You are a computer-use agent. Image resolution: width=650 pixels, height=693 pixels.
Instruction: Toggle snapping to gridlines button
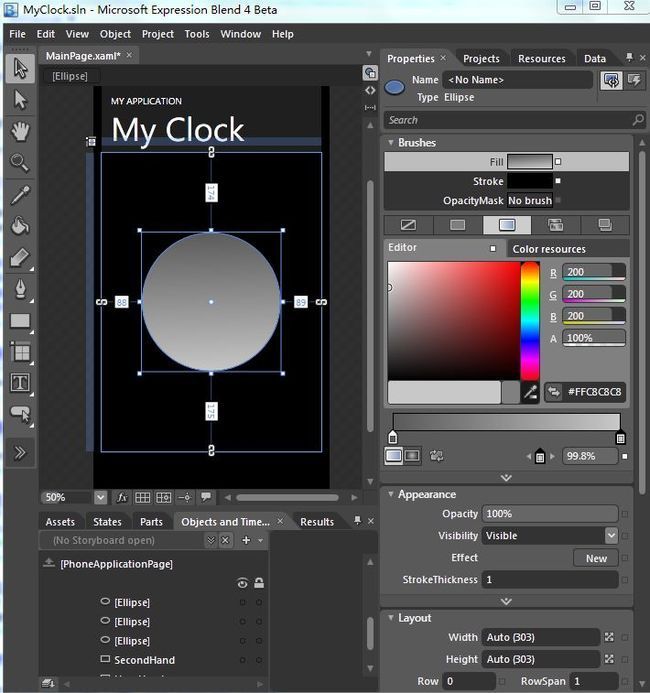coord(163,497)
